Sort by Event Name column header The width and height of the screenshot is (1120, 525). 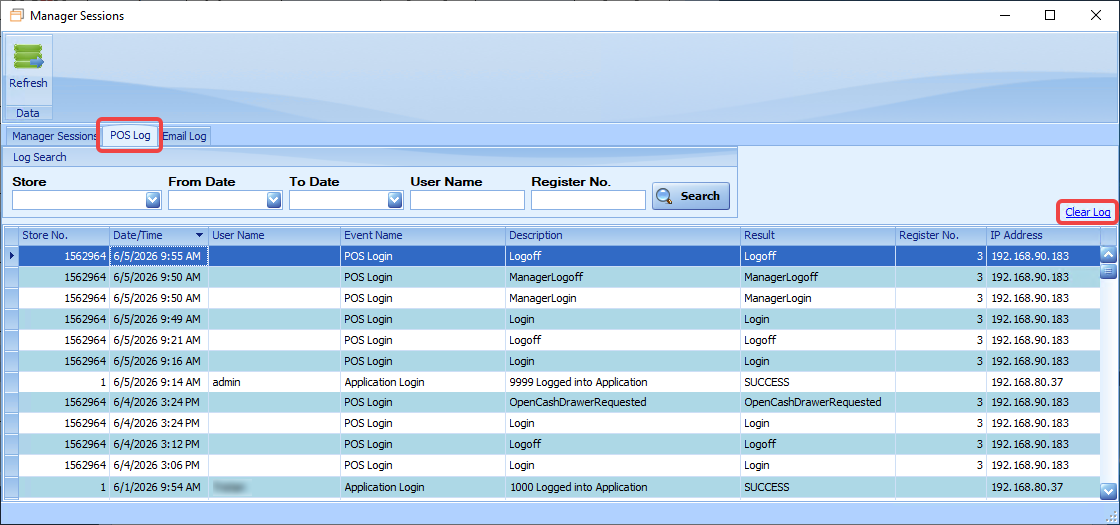(423, 235)
